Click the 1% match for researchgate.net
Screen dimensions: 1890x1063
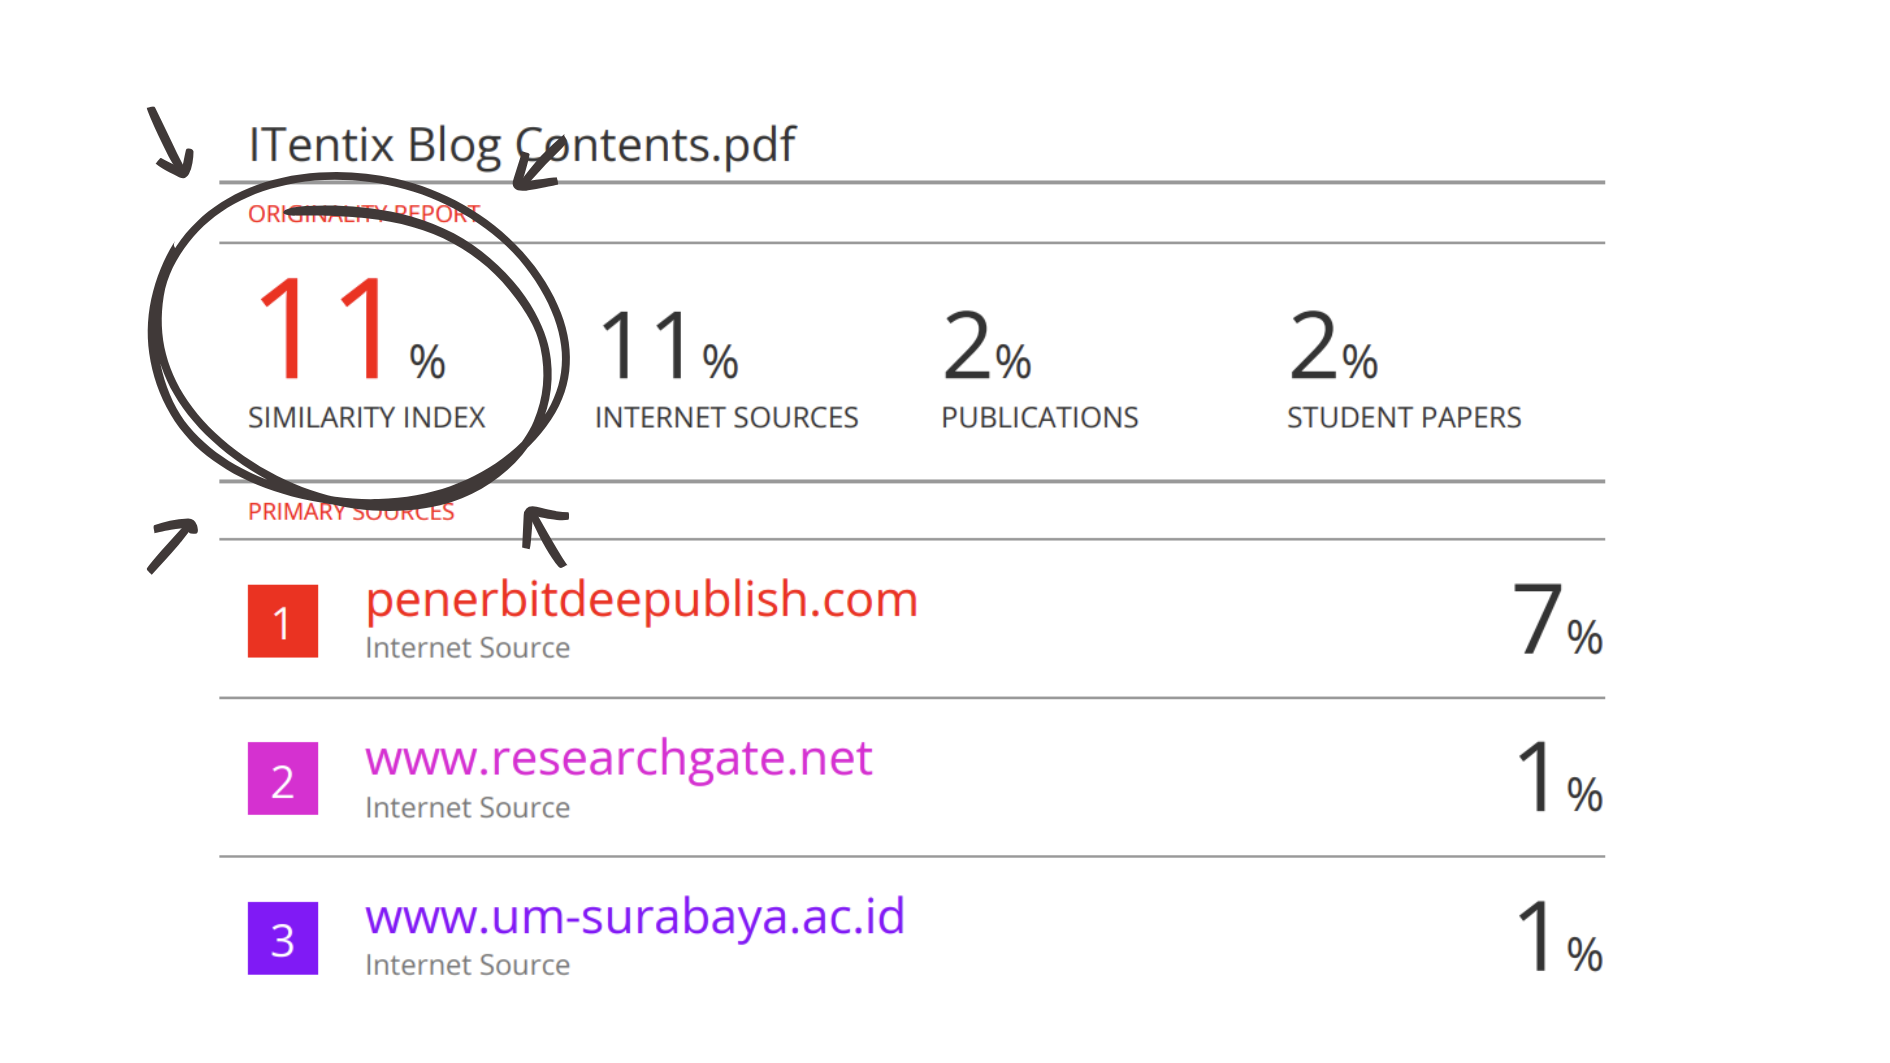point(1558,778)
